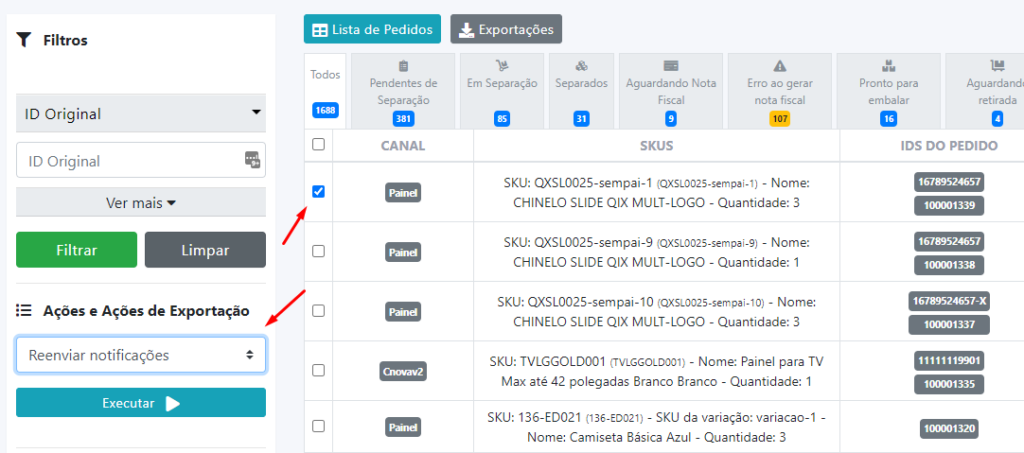This screenshot has width=1024, height=453.
Task: Open Lista de Pedidos
Action: coord(372,29)
